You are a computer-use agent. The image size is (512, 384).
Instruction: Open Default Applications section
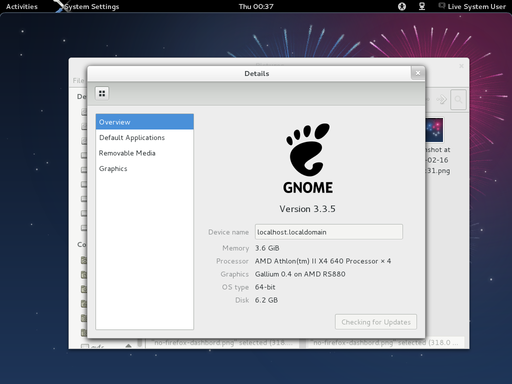click(145, 138)
